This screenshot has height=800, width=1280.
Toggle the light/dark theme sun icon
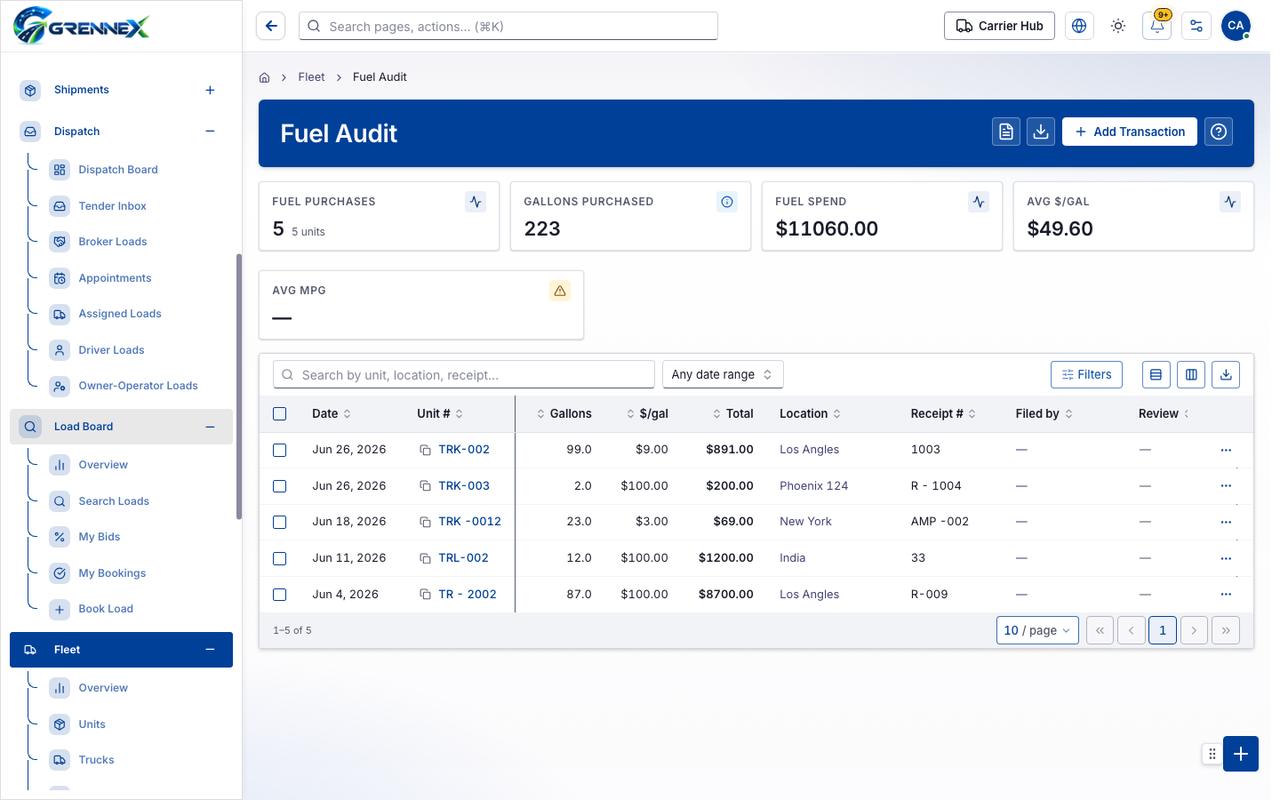click(x=1118, y=26)
